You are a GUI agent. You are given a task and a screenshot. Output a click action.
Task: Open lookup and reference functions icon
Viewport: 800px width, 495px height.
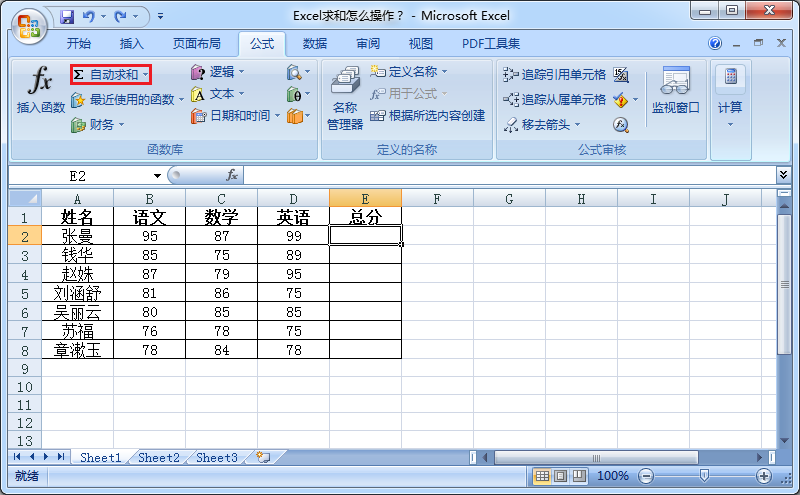click(x=298, y=72)
